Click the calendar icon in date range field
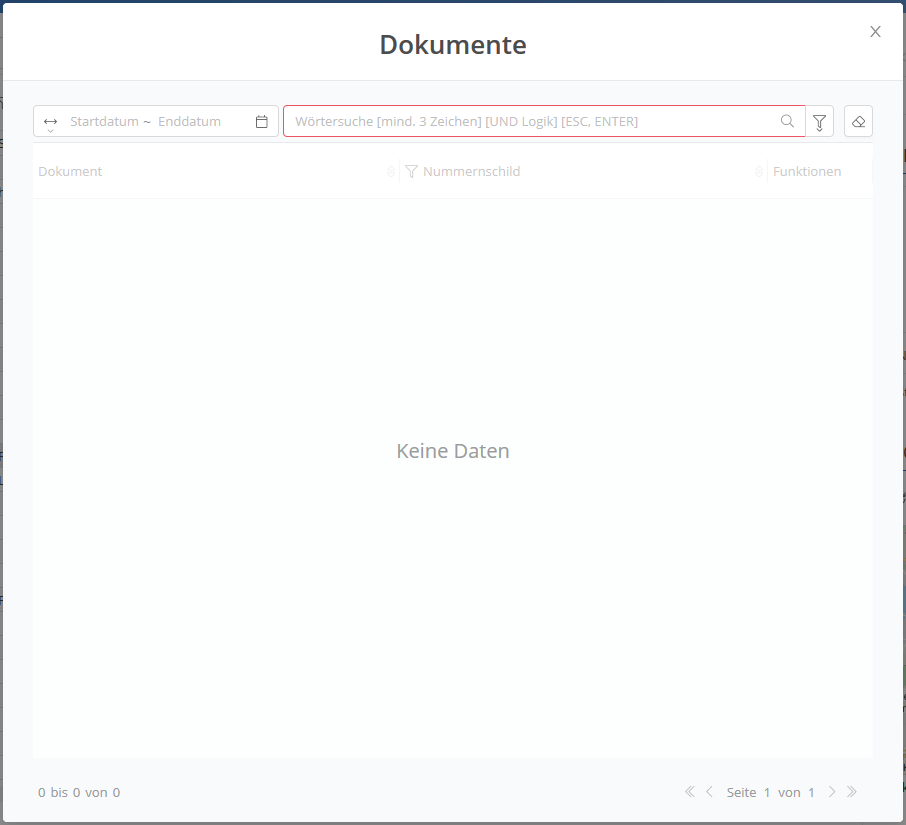Image resolution: width=906 pixels, height=825 pixels. (x=262, y=122)
